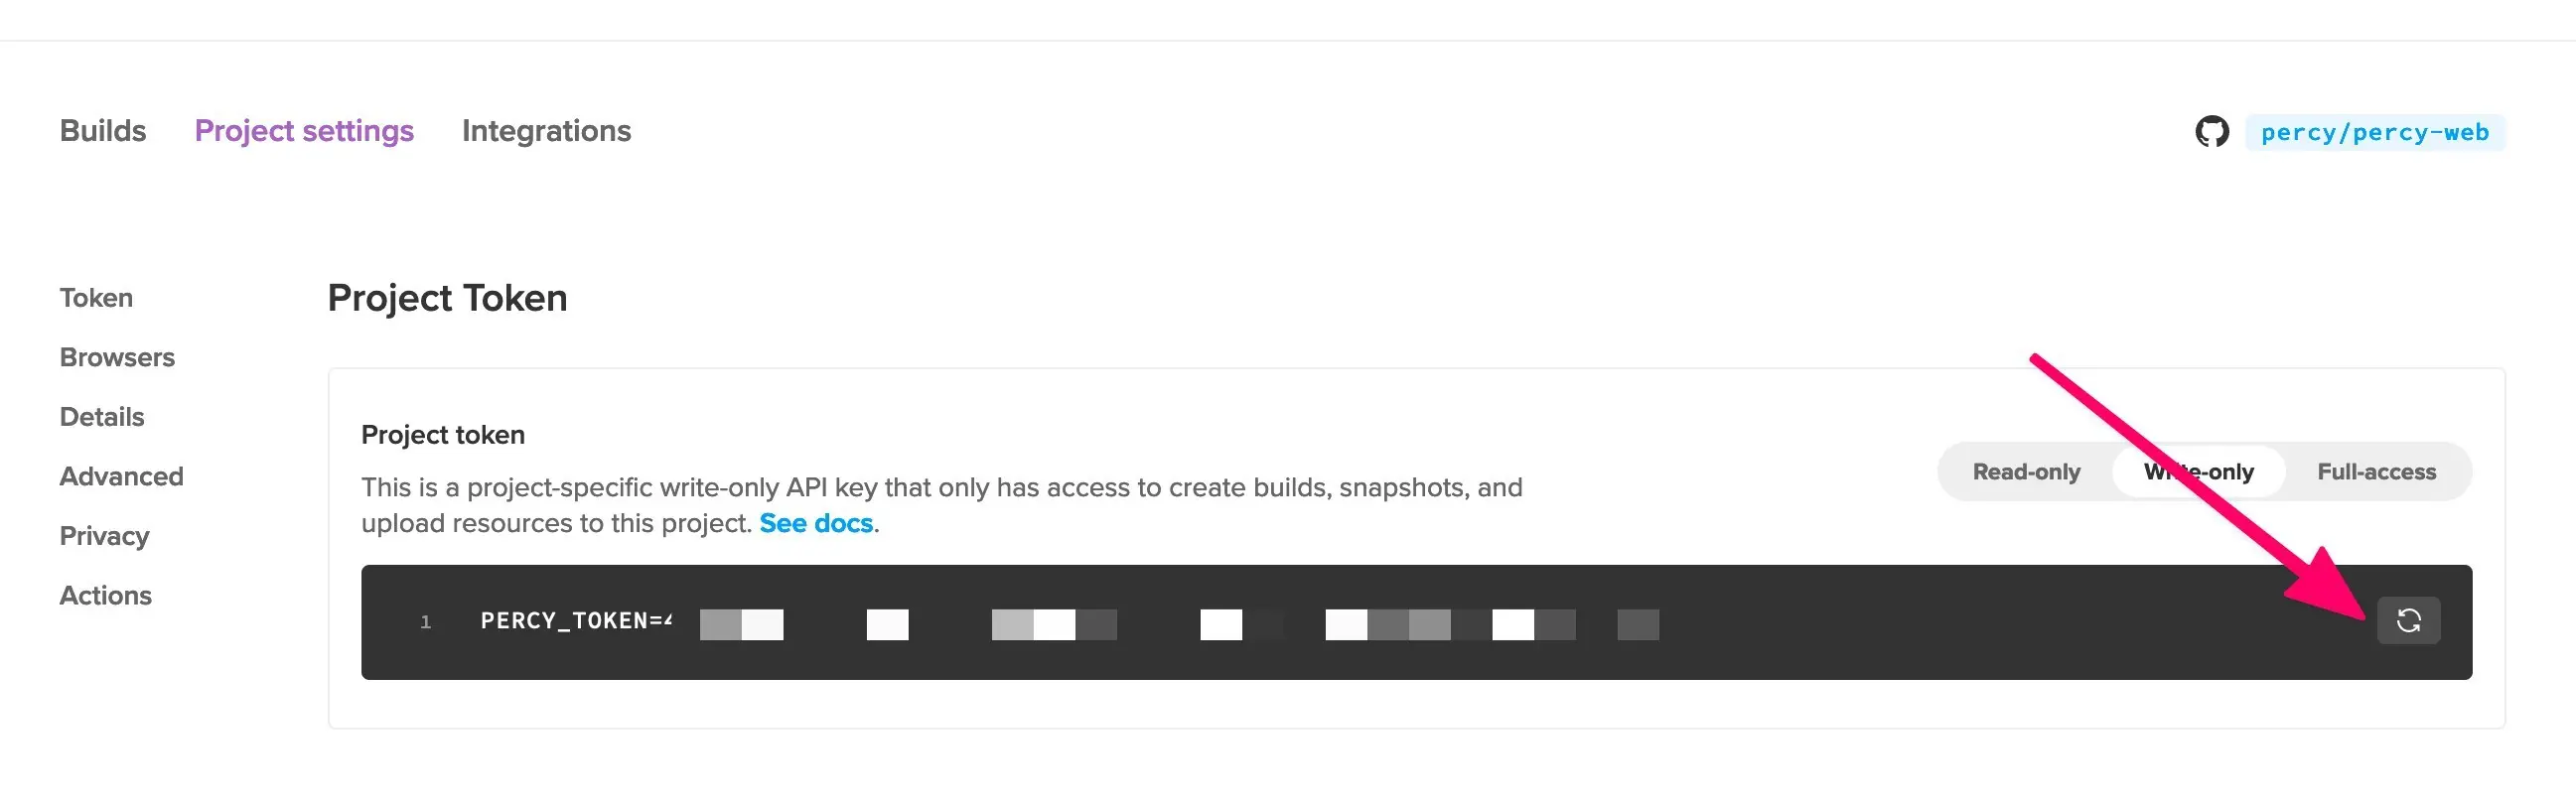Image resolution: width=2576 pixels, height=808 pixels.
Task: Select the Write-only token option
Action: [x=2198, y=472]
